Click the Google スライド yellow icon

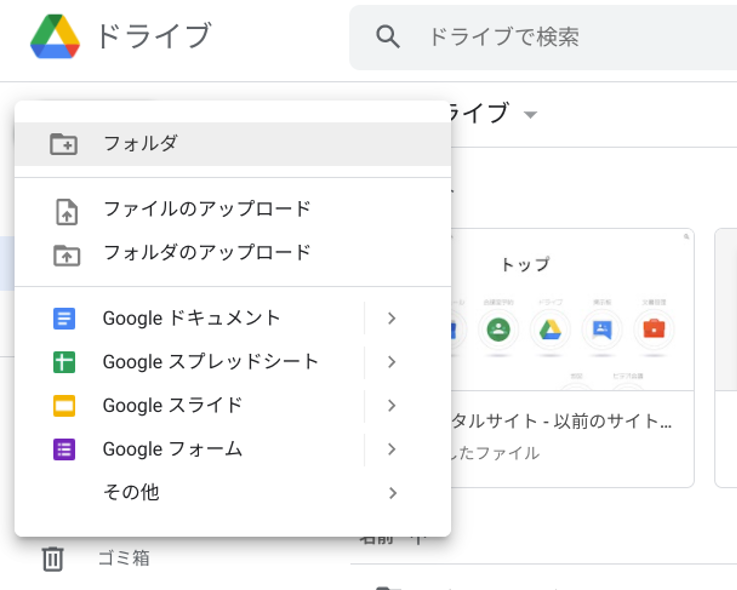click(64, 406)
